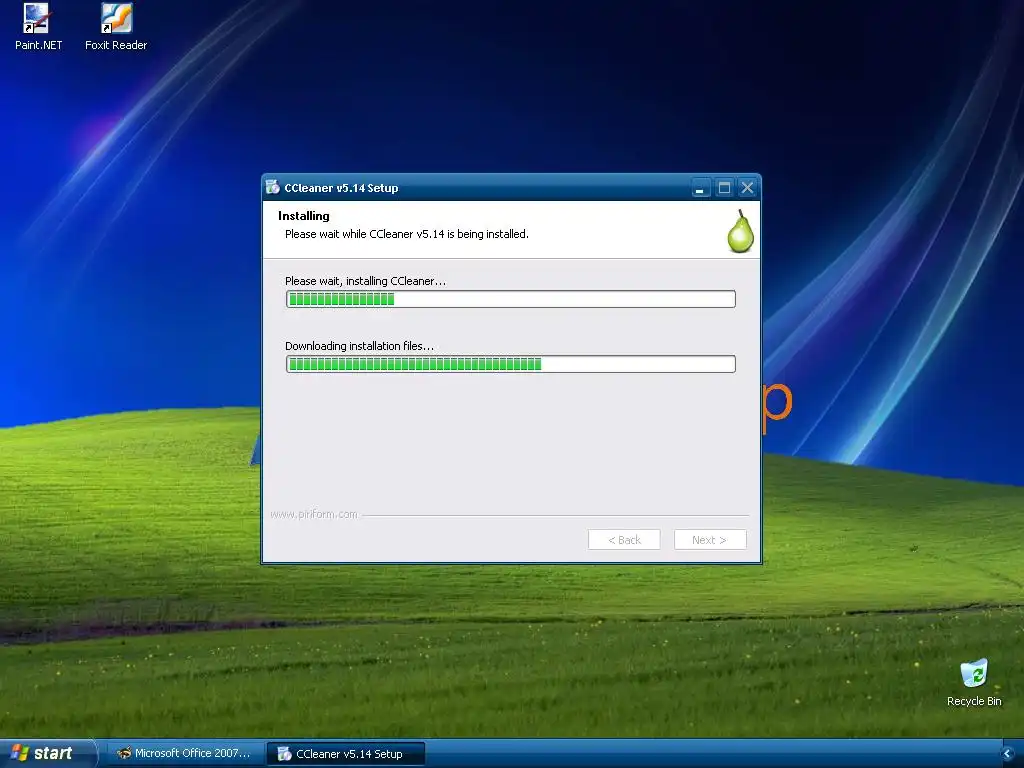Click the Next button in installer
Viewport: 1024px width, 768px height.
pos(710,539)
